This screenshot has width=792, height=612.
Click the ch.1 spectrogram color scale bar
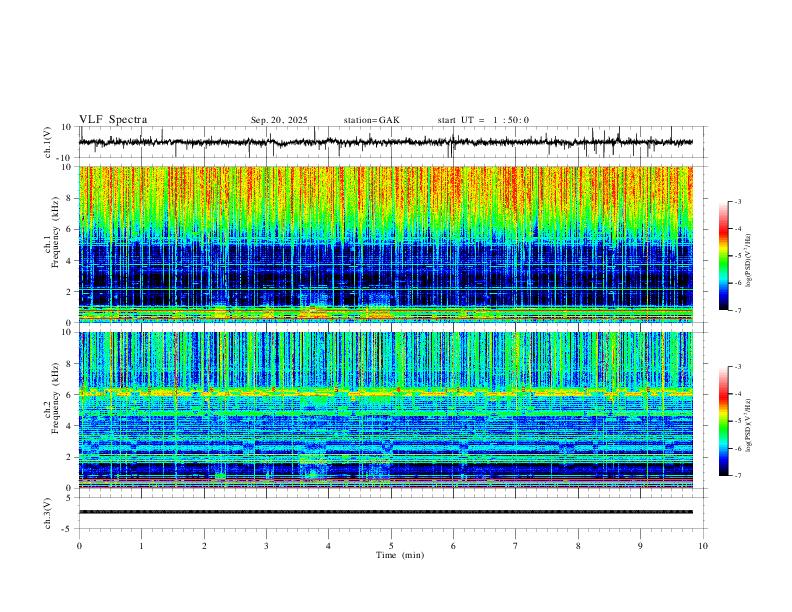[x=723, y=256]
